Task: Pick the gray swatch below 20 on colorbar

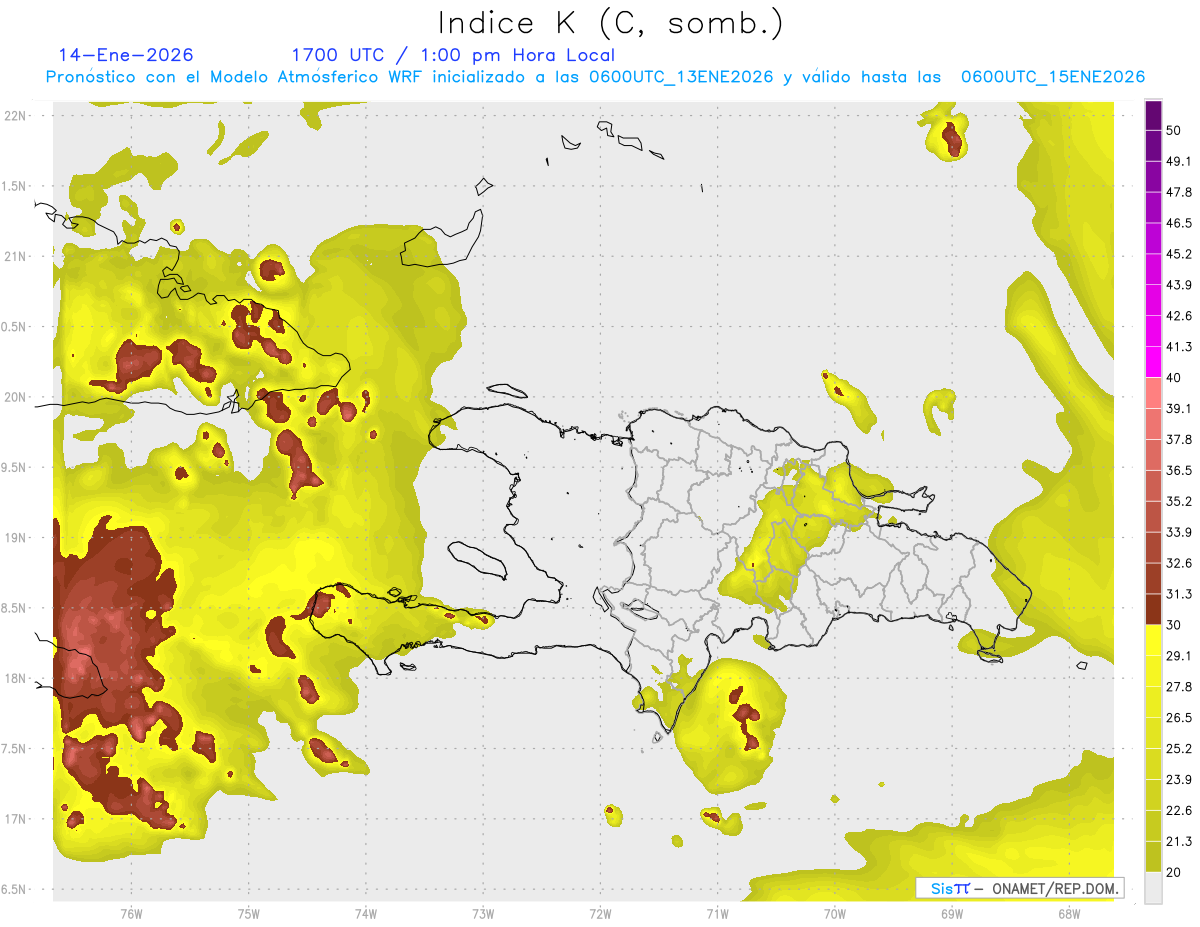Action: tap(1153, 888)
